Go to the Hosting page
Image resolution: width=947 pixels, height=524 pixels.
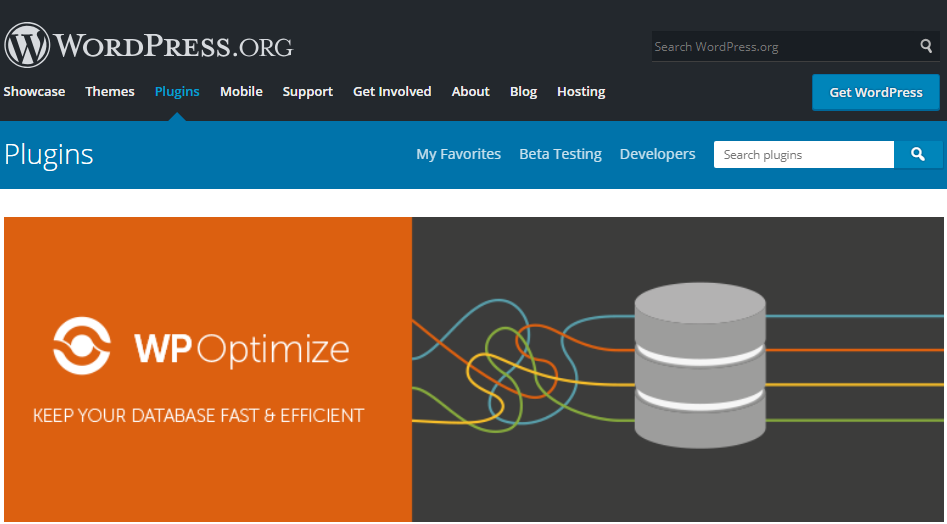[581, 92]
